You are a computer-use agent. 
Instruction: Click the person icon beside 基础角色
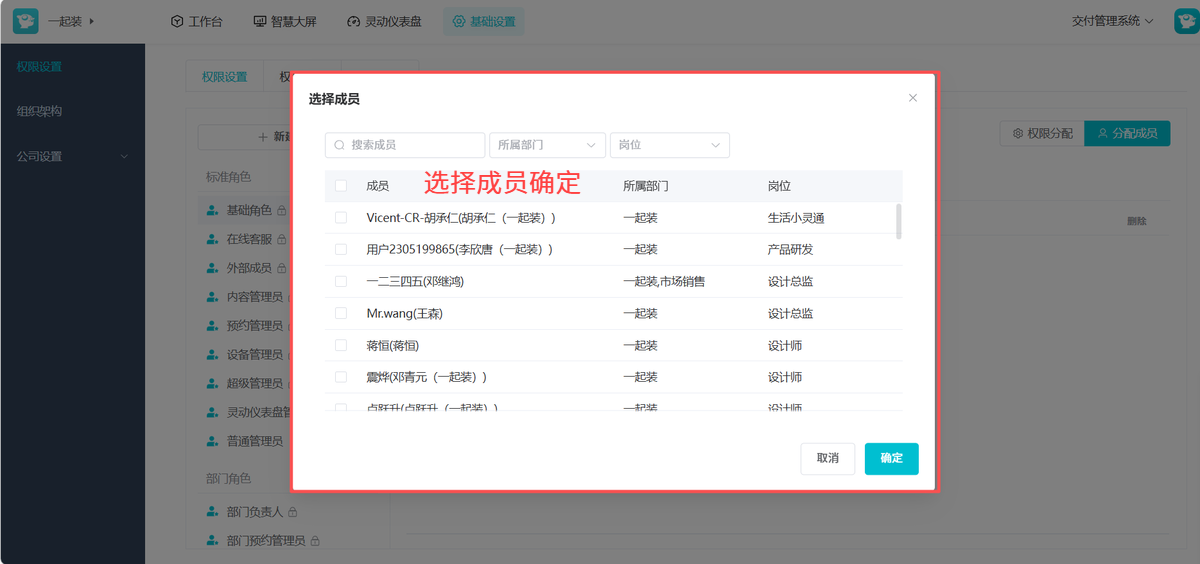[212, 211]
